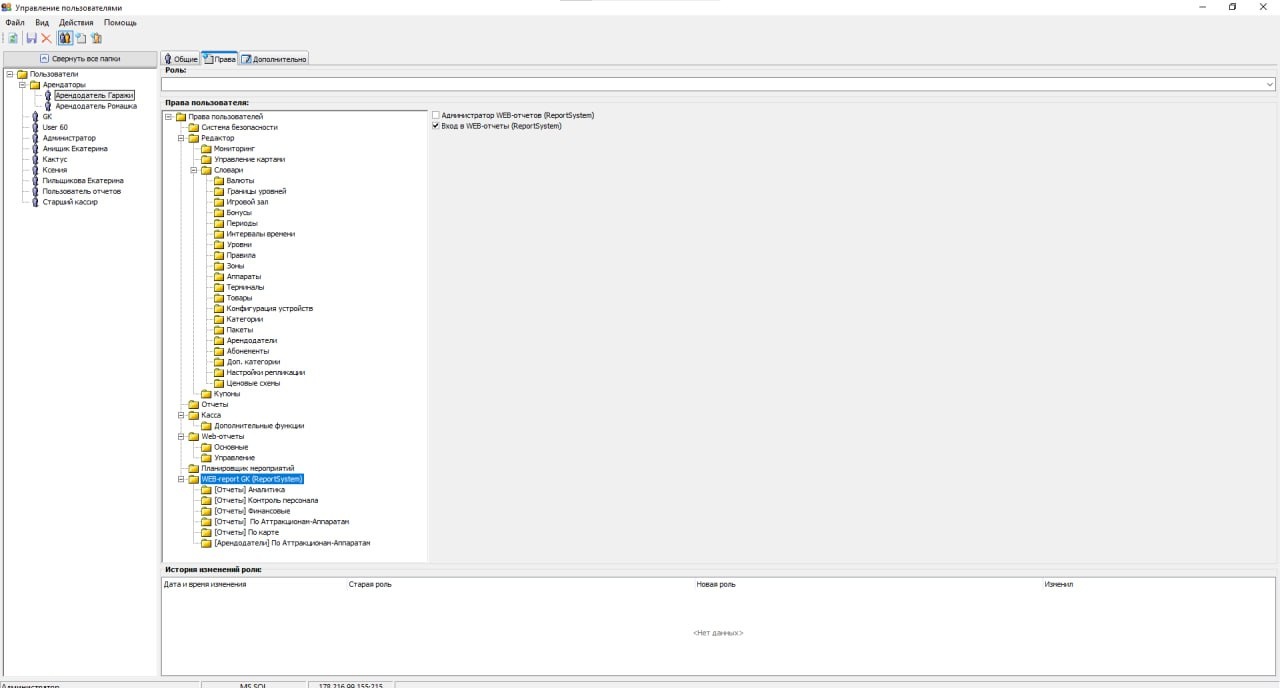Screen dimensions: 1280x688
Task: Open the Роль dropdown list
Action: coord(1270,85)
